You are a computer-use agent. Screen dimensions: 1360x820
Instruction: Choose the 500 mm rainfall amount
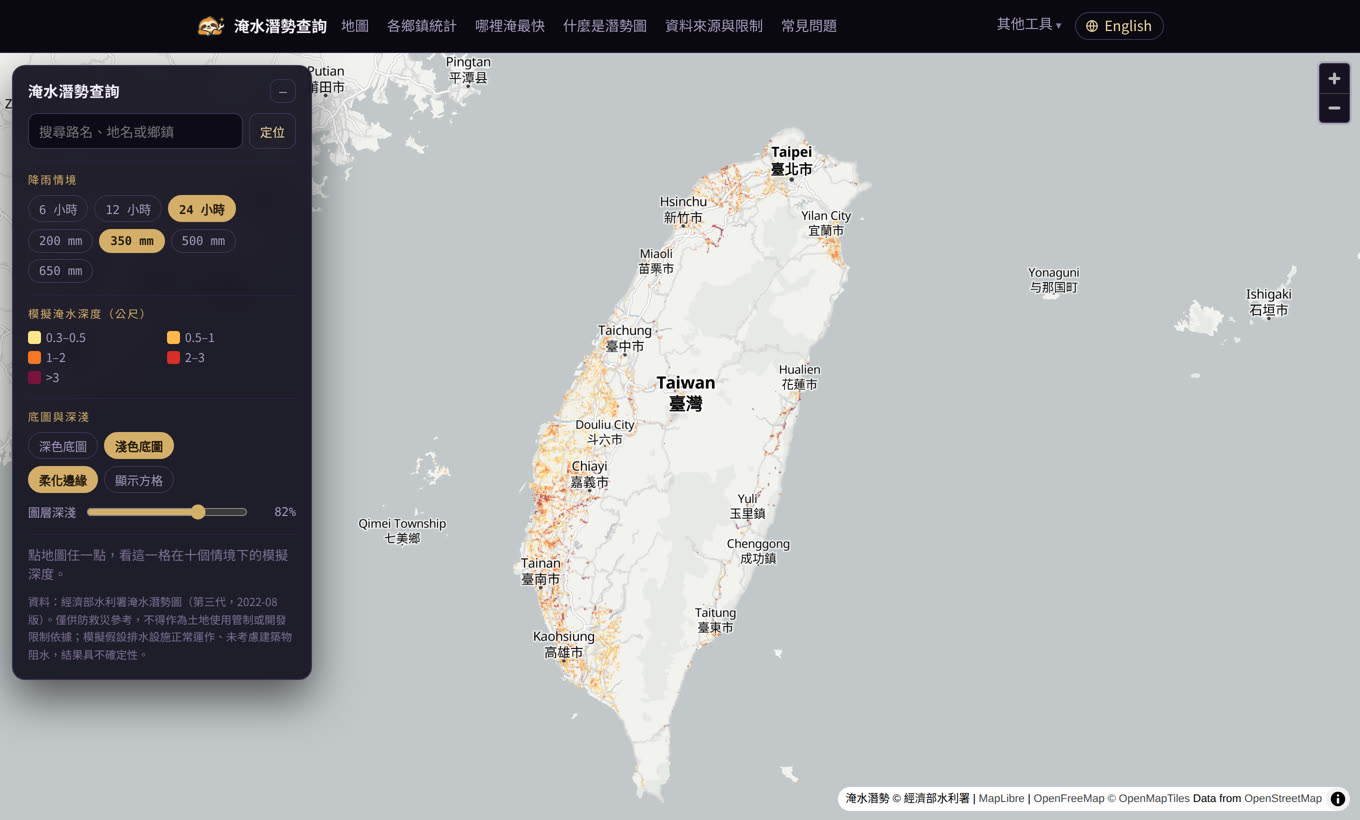(x=203, y=241)
